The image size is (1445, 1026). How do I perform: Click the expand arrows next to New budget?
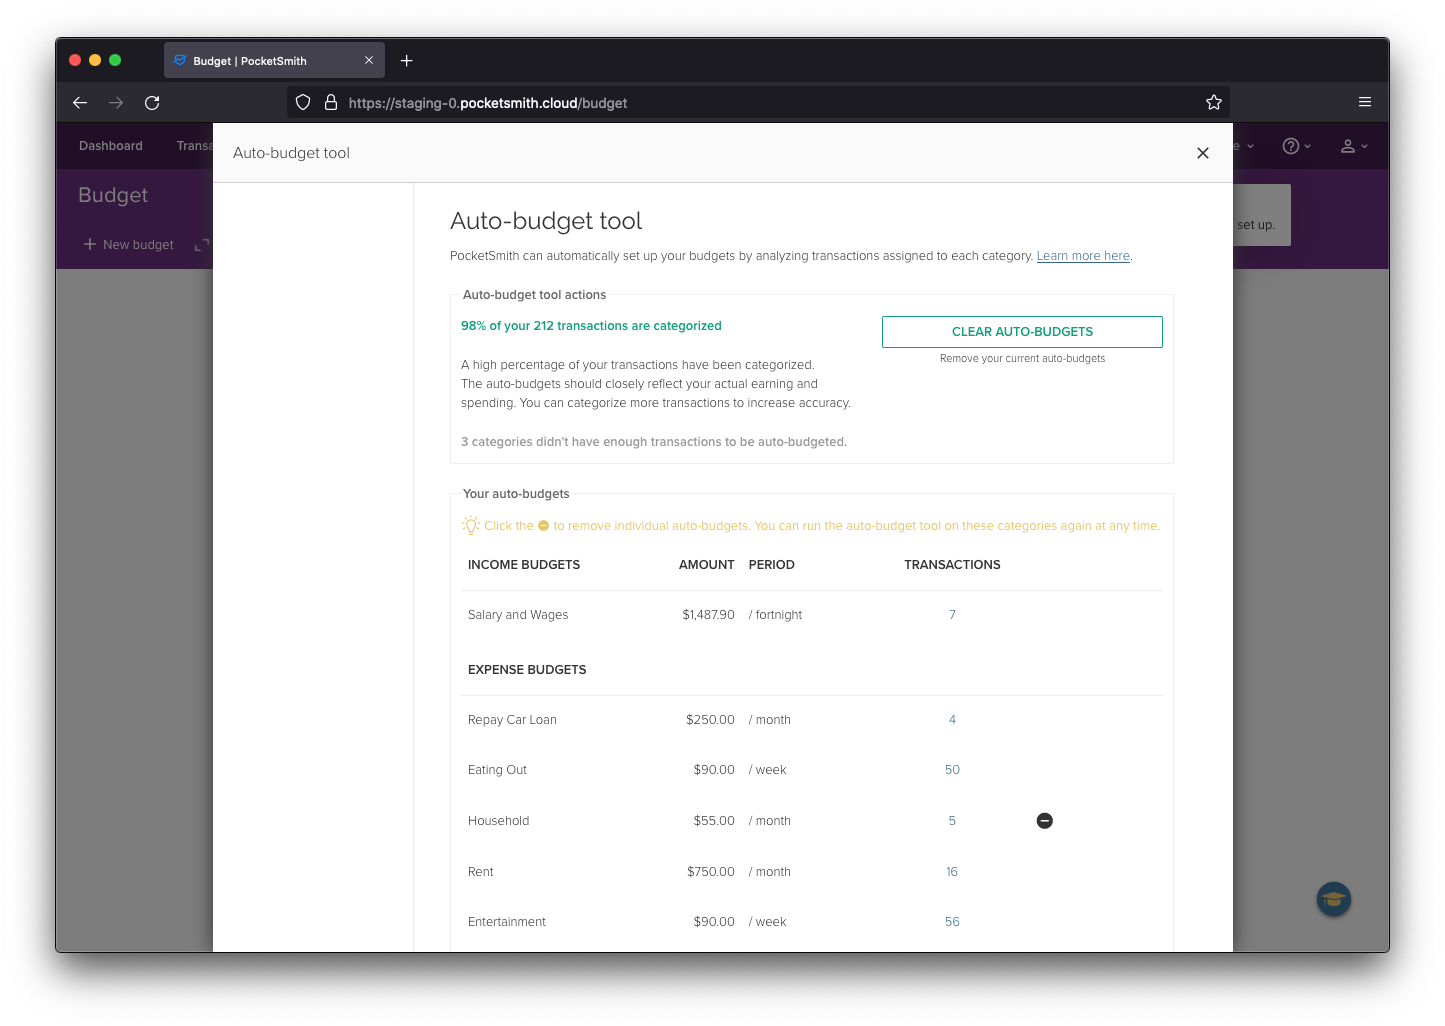201,244
